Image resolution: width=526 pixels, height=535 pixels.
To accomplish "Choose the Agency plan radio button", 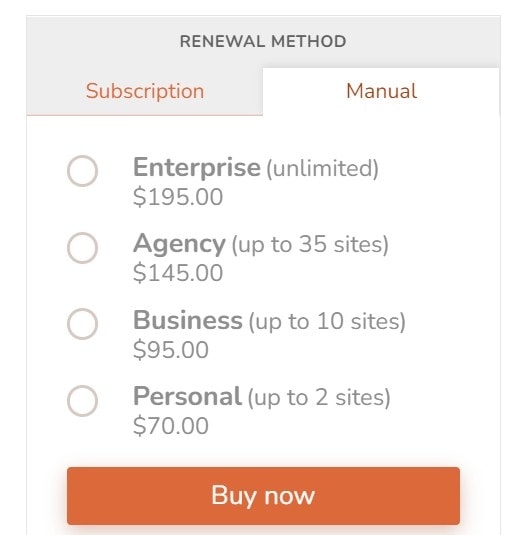I will (x=83, y=248).
